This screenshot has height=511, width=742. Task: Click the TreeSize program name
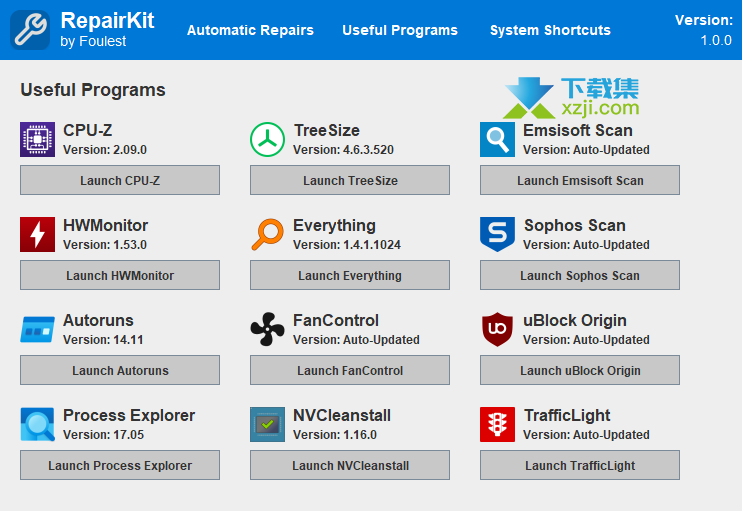pyautogui.click(x=327, y=130)
